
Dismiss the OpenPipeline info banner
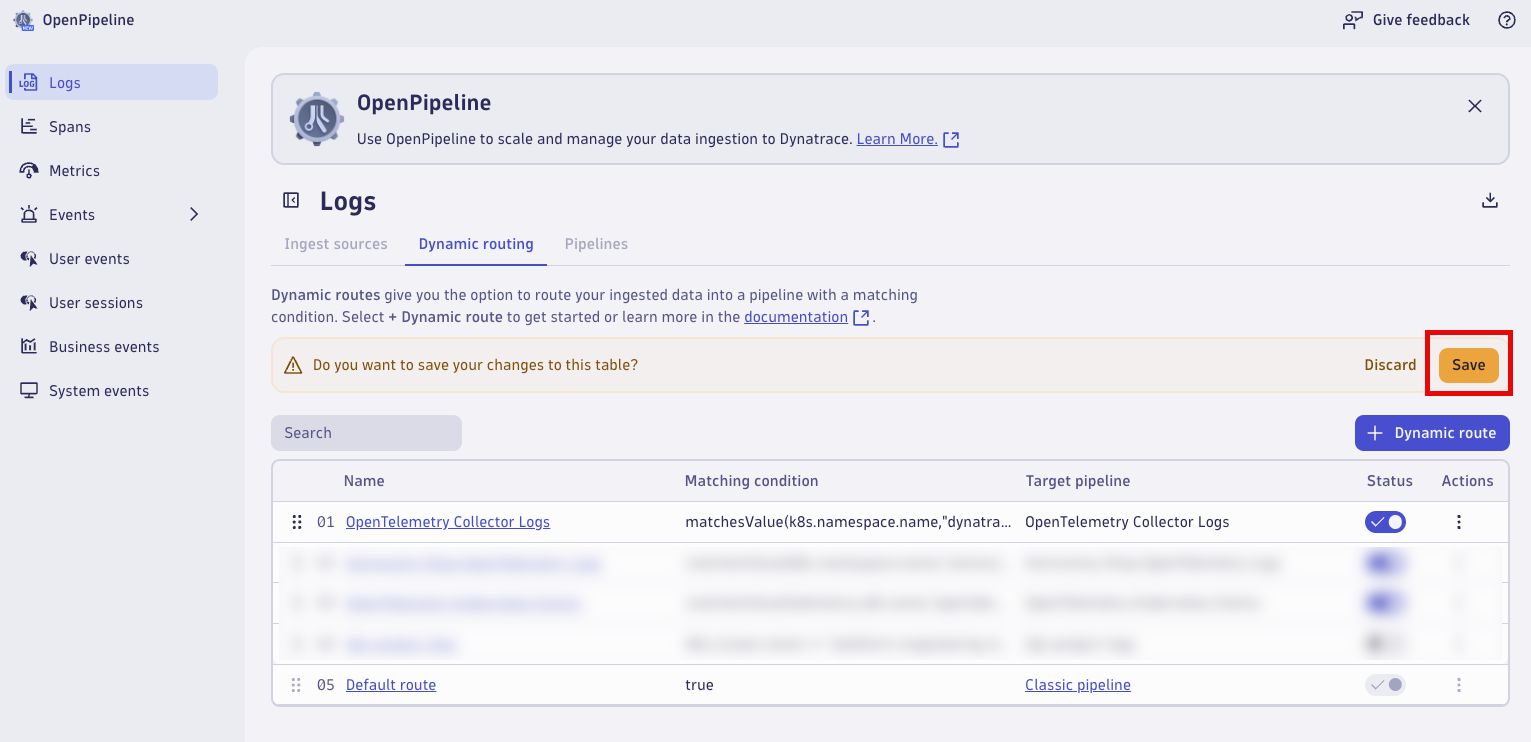(1475, 106)
